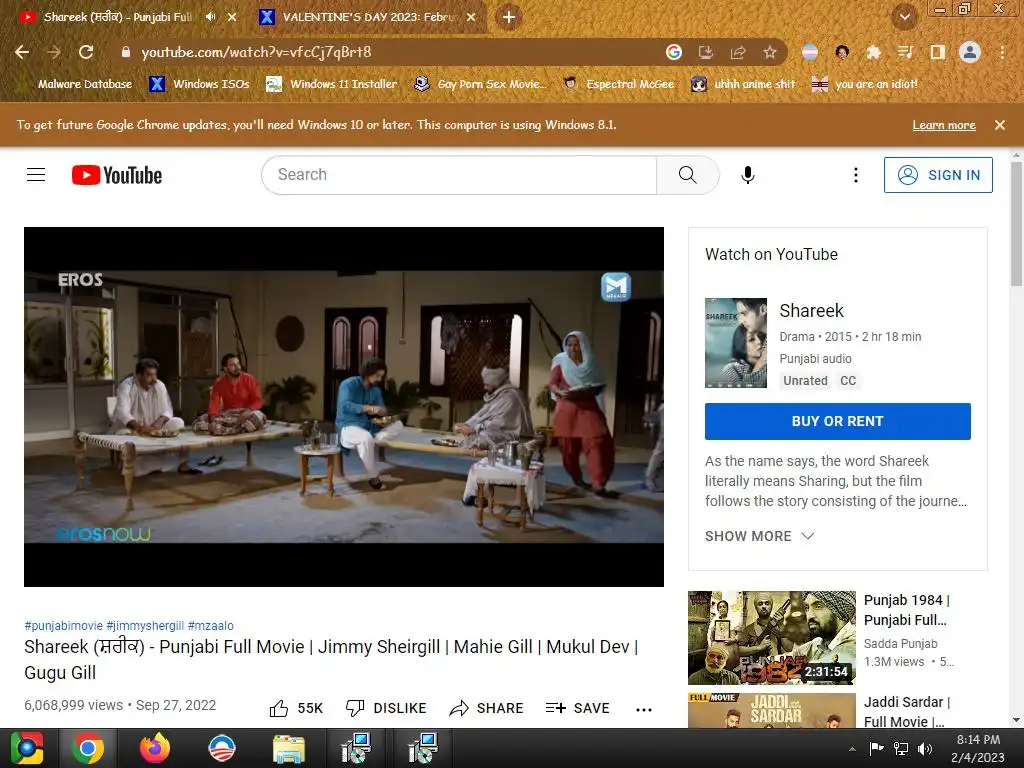Bookmark this page with the star
The height and width of the screenshot is (768, 1024).
pos(770,52)
